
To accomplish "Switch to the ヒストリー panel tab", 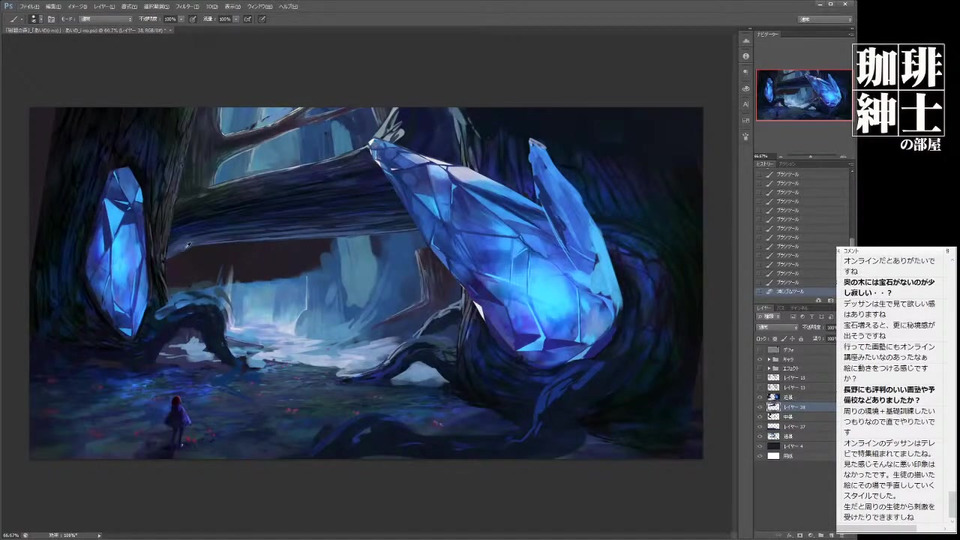I will tap(765, 163).
